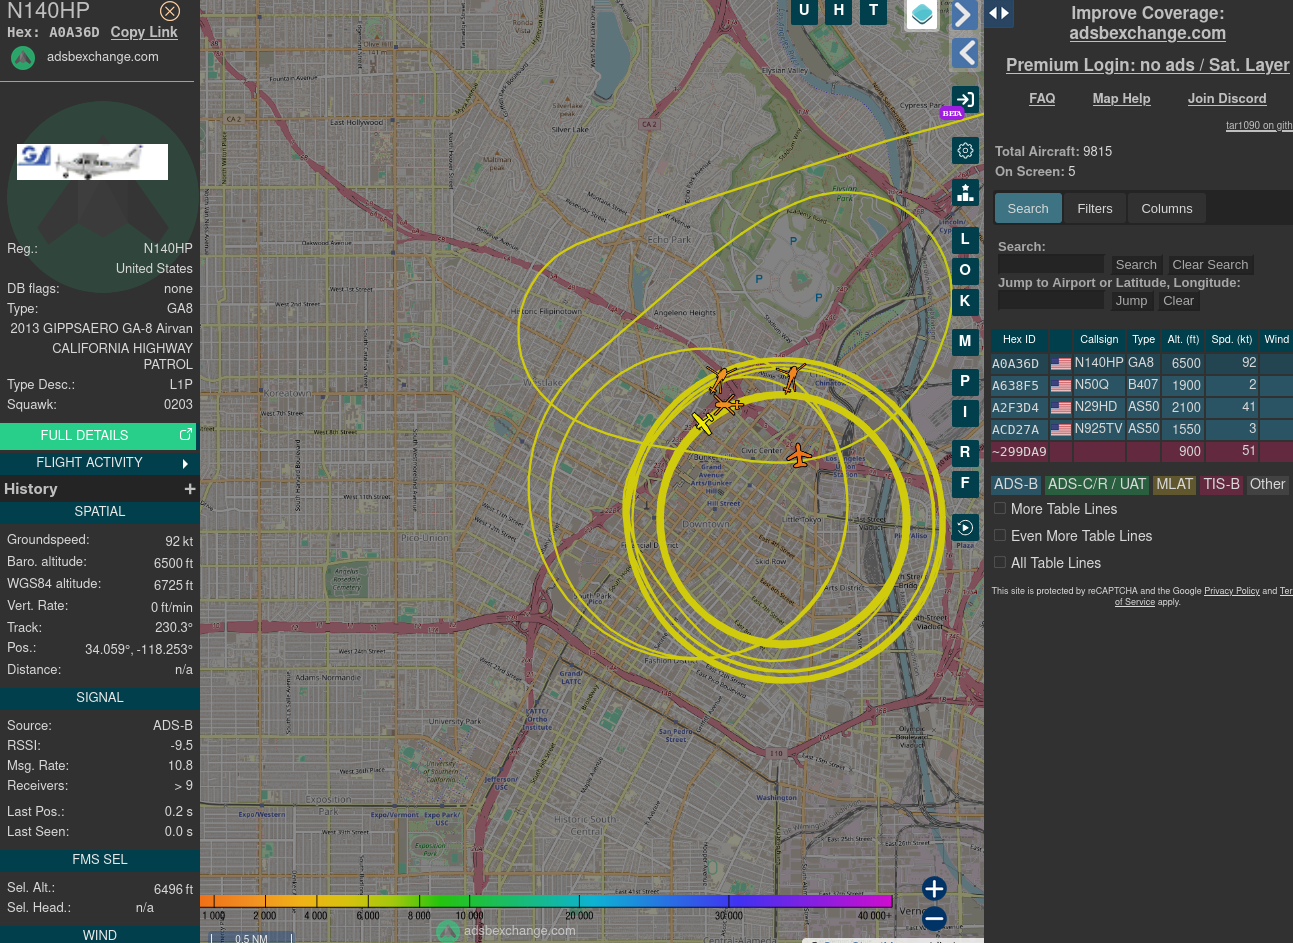Select the yellow aircraft icon on the map
The width and height of the screenshot is (1293, 943).
(704, 423)
